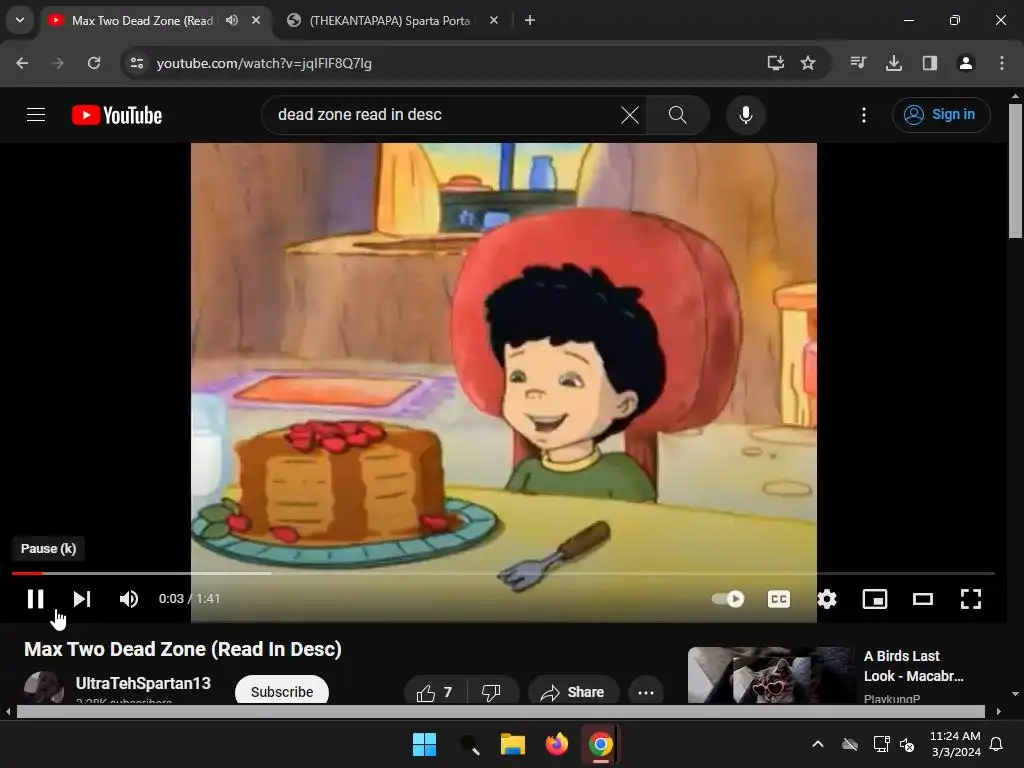Switch to the Sparta Porta tab
The image size is (1024, 768).
point(389,21)
